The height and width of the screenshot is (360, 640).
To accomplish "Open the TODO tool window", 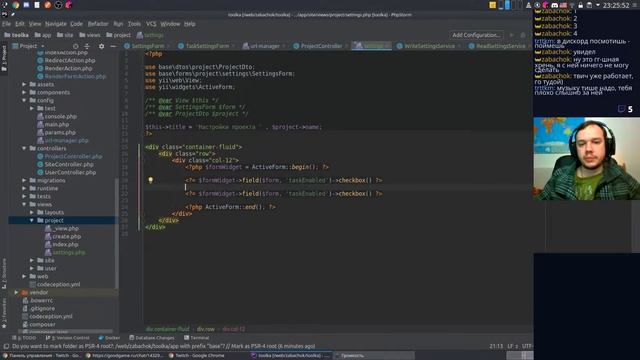I will pyautogui.click(x=24, y=338).
